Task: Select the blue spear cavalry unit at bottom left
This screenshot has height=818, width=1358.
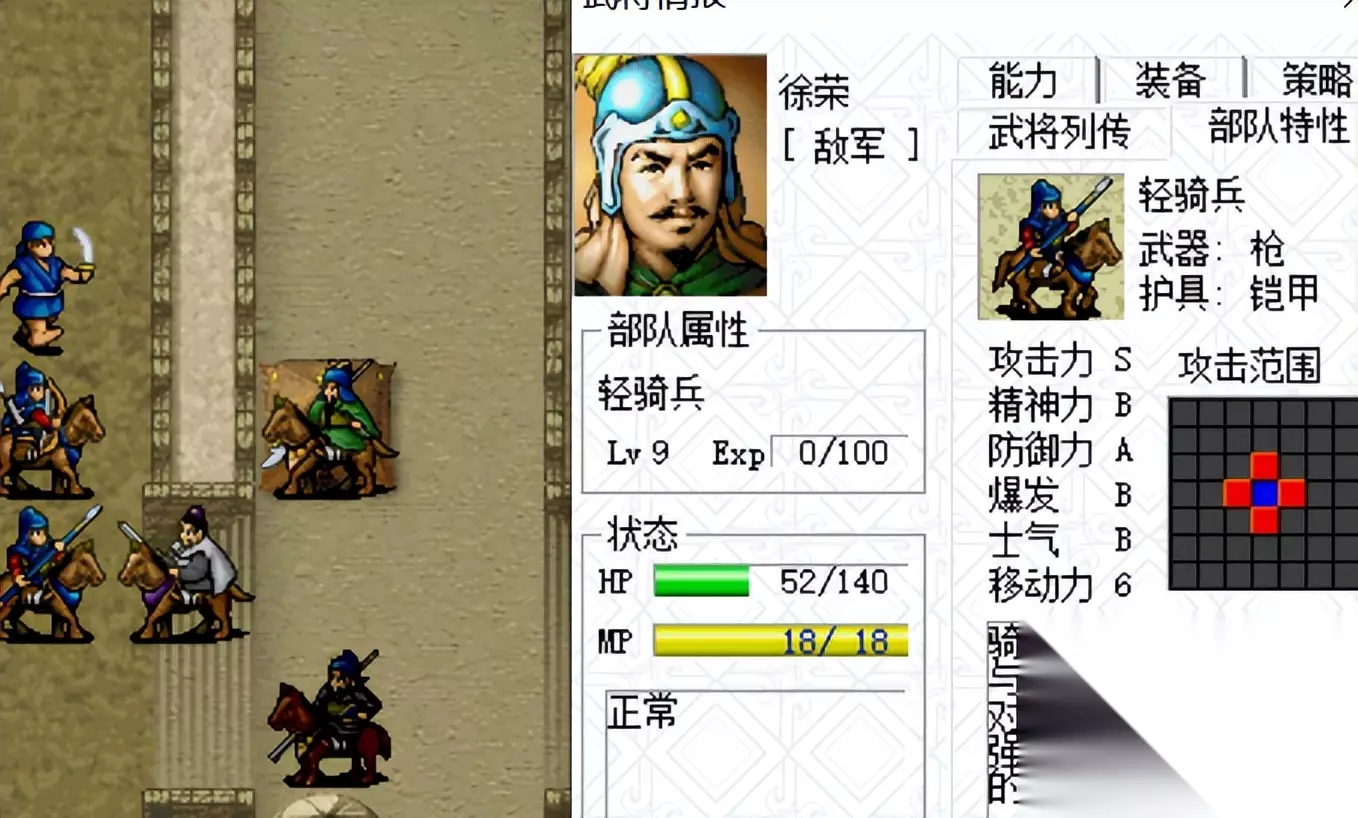Action: (50, 572)
